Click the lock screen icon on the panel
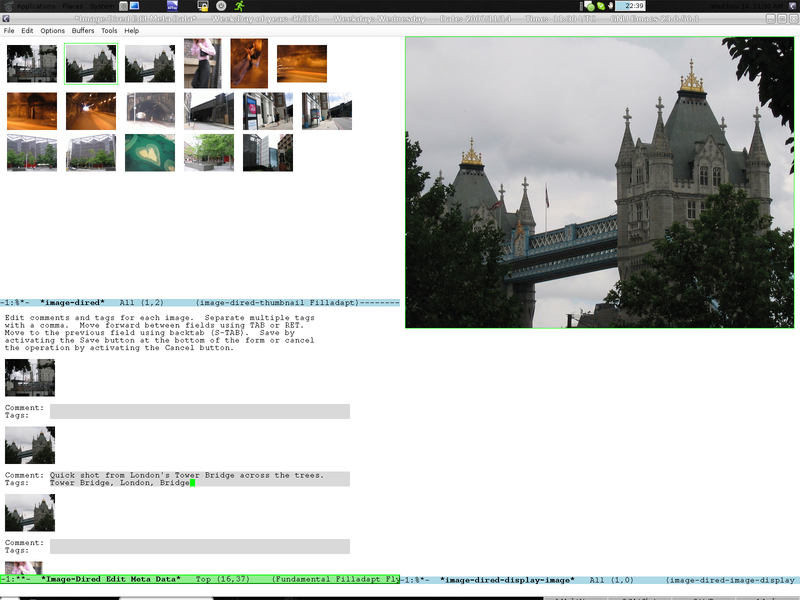 point(202,7)
